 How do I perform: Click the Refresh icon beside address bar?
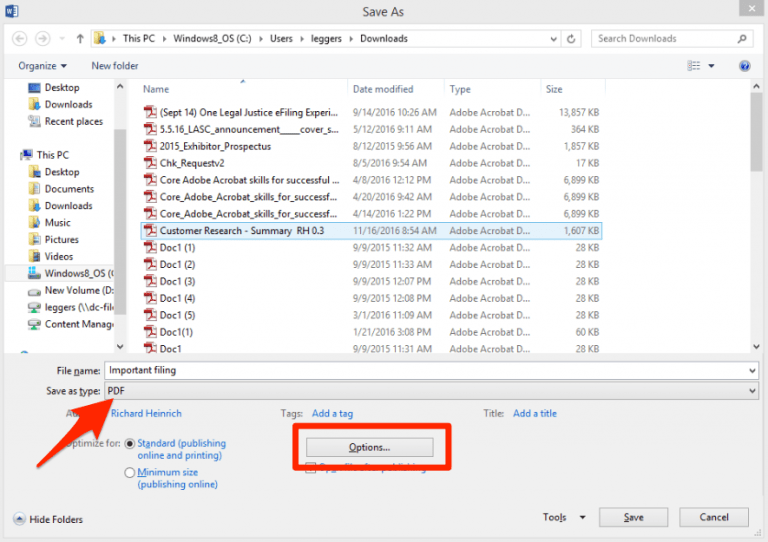571,39
